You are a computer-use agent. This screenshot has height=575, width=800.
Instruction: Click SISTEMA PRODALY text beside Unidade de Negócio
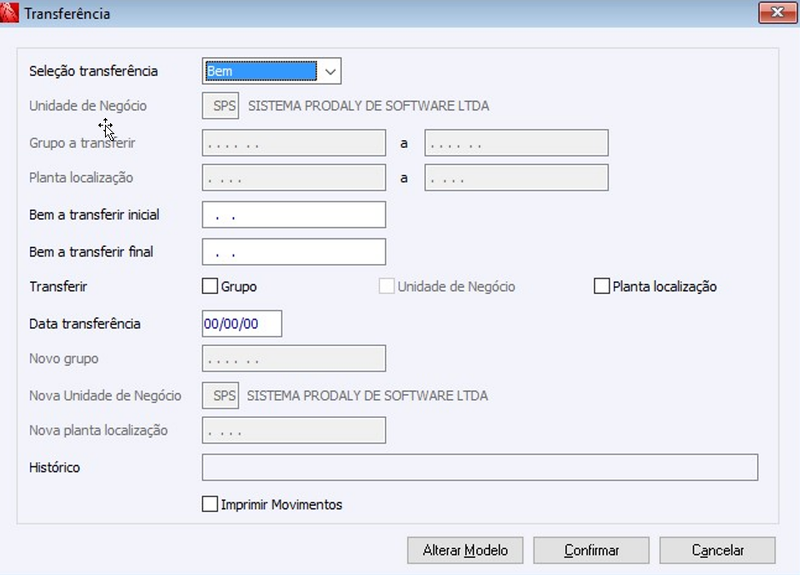368,106
